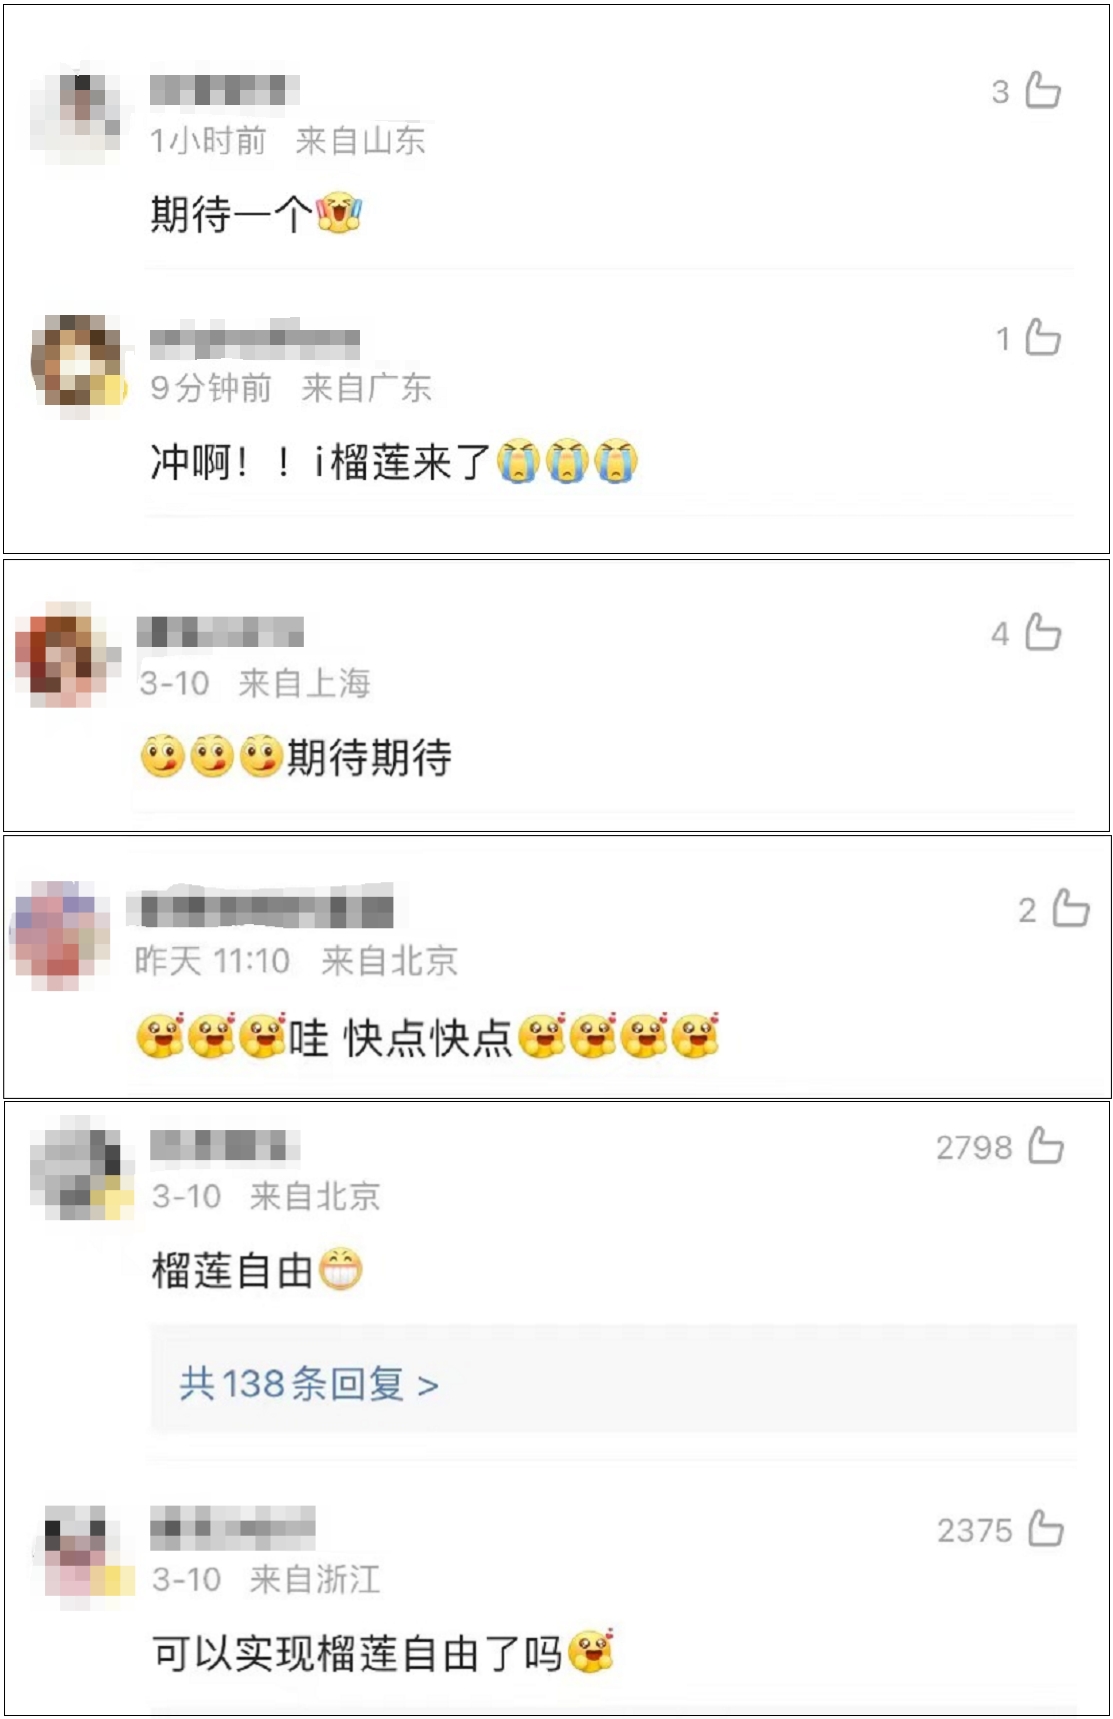Viewport: 1113px width, 1719px height.
Task: Open the blurred username above "9分钟前"
Action: [x=255, y=340]
